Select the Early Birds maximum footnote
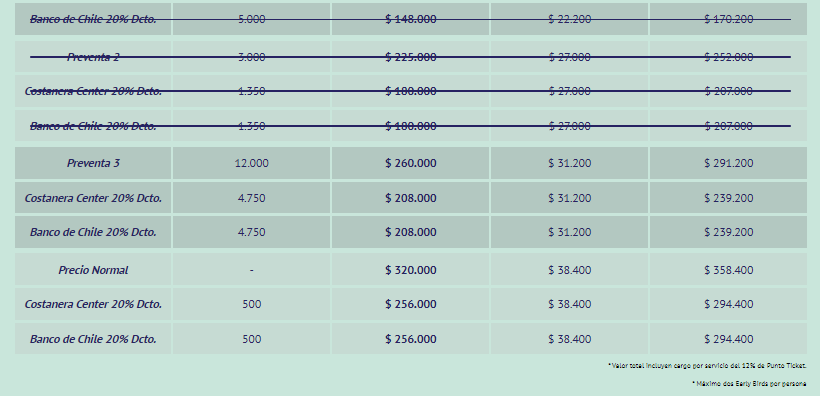Viewport: 820px width, 396px height. click(749, 383)
